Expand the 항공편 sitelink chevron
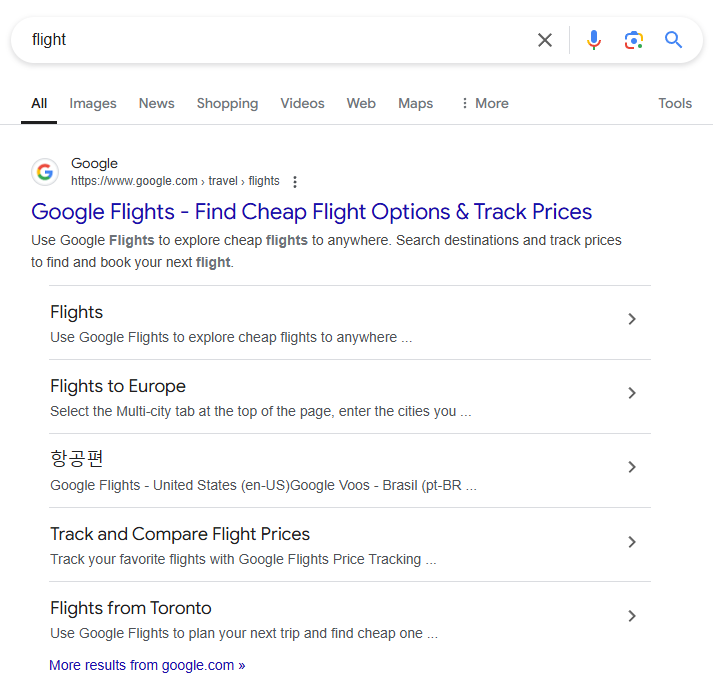This screenshot has width=713, height=691. click(631, 467)
